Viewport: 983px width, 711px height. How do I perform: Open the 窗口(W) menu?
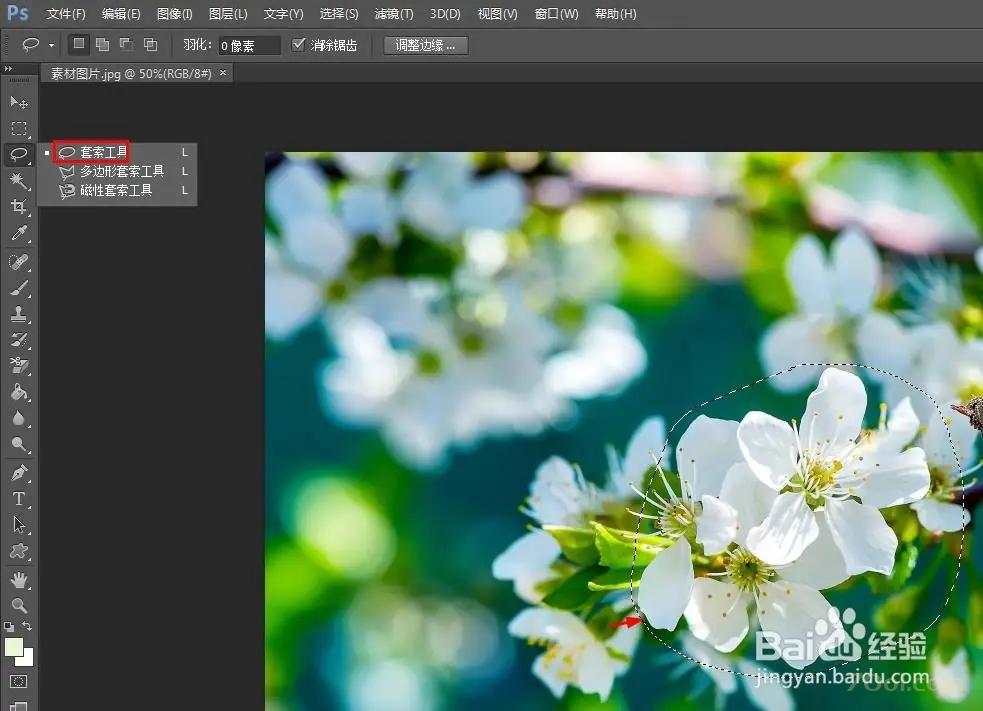[557, 14]
